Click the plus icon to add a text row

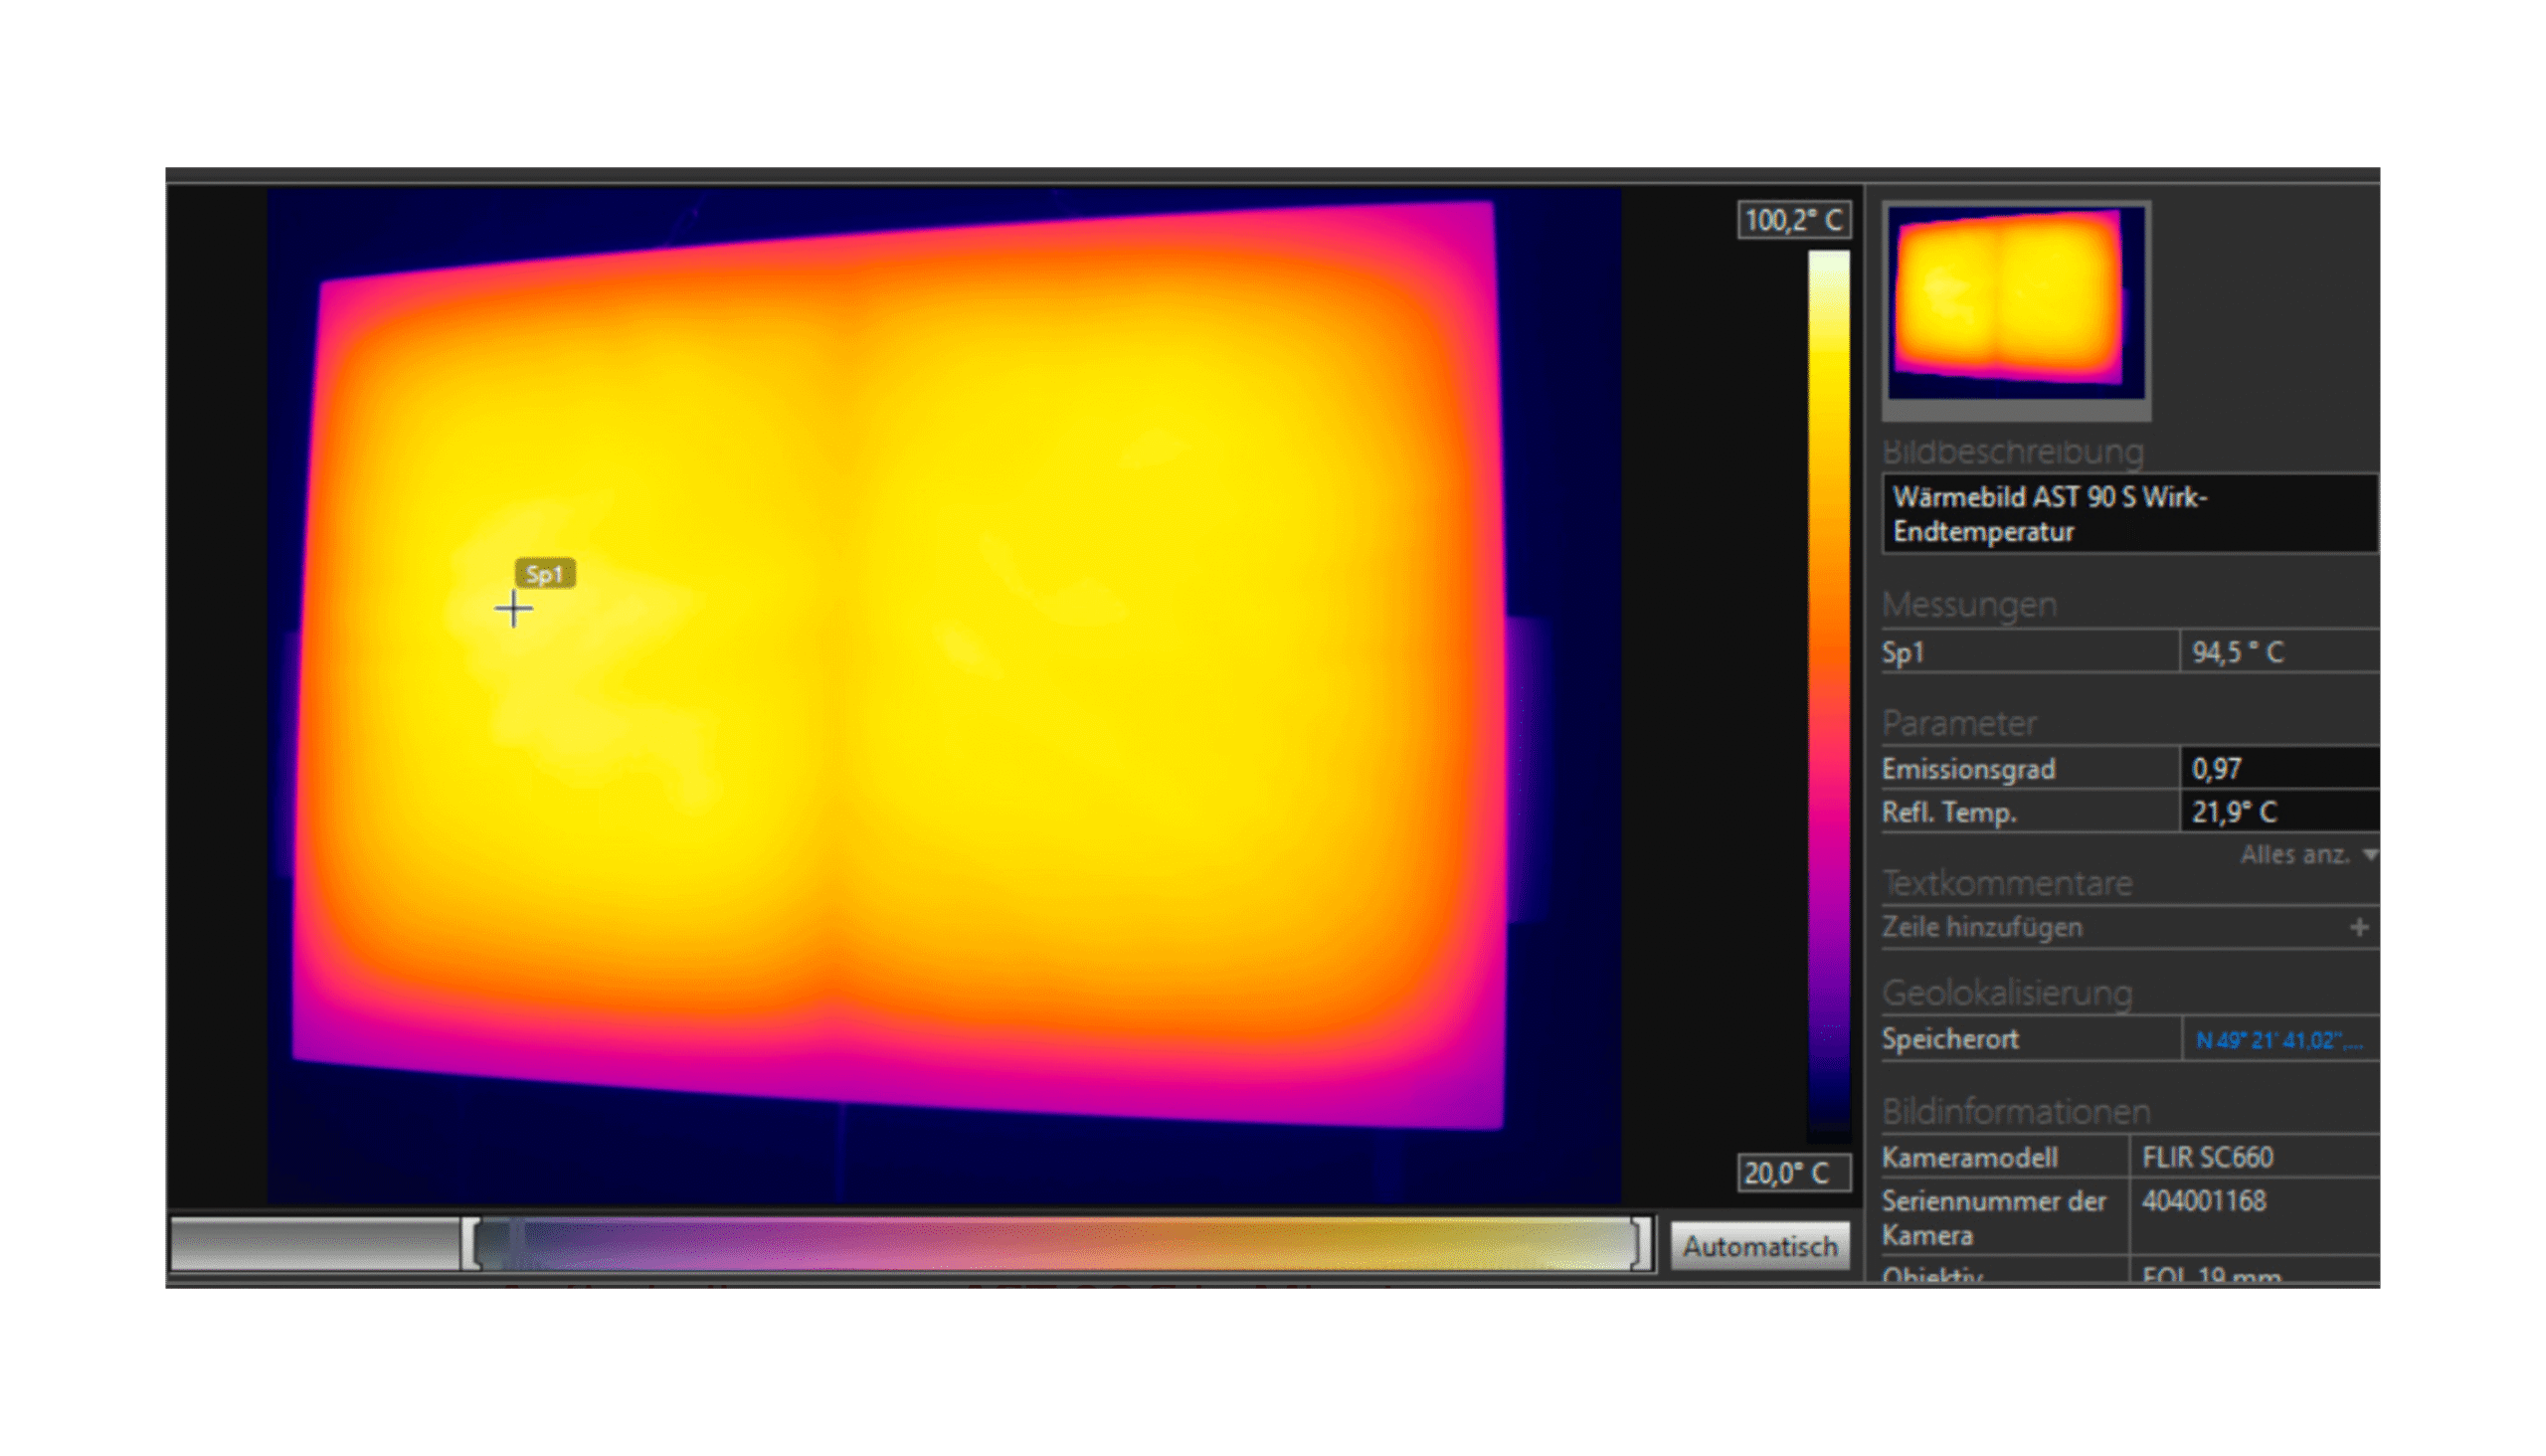(2359, 927)
